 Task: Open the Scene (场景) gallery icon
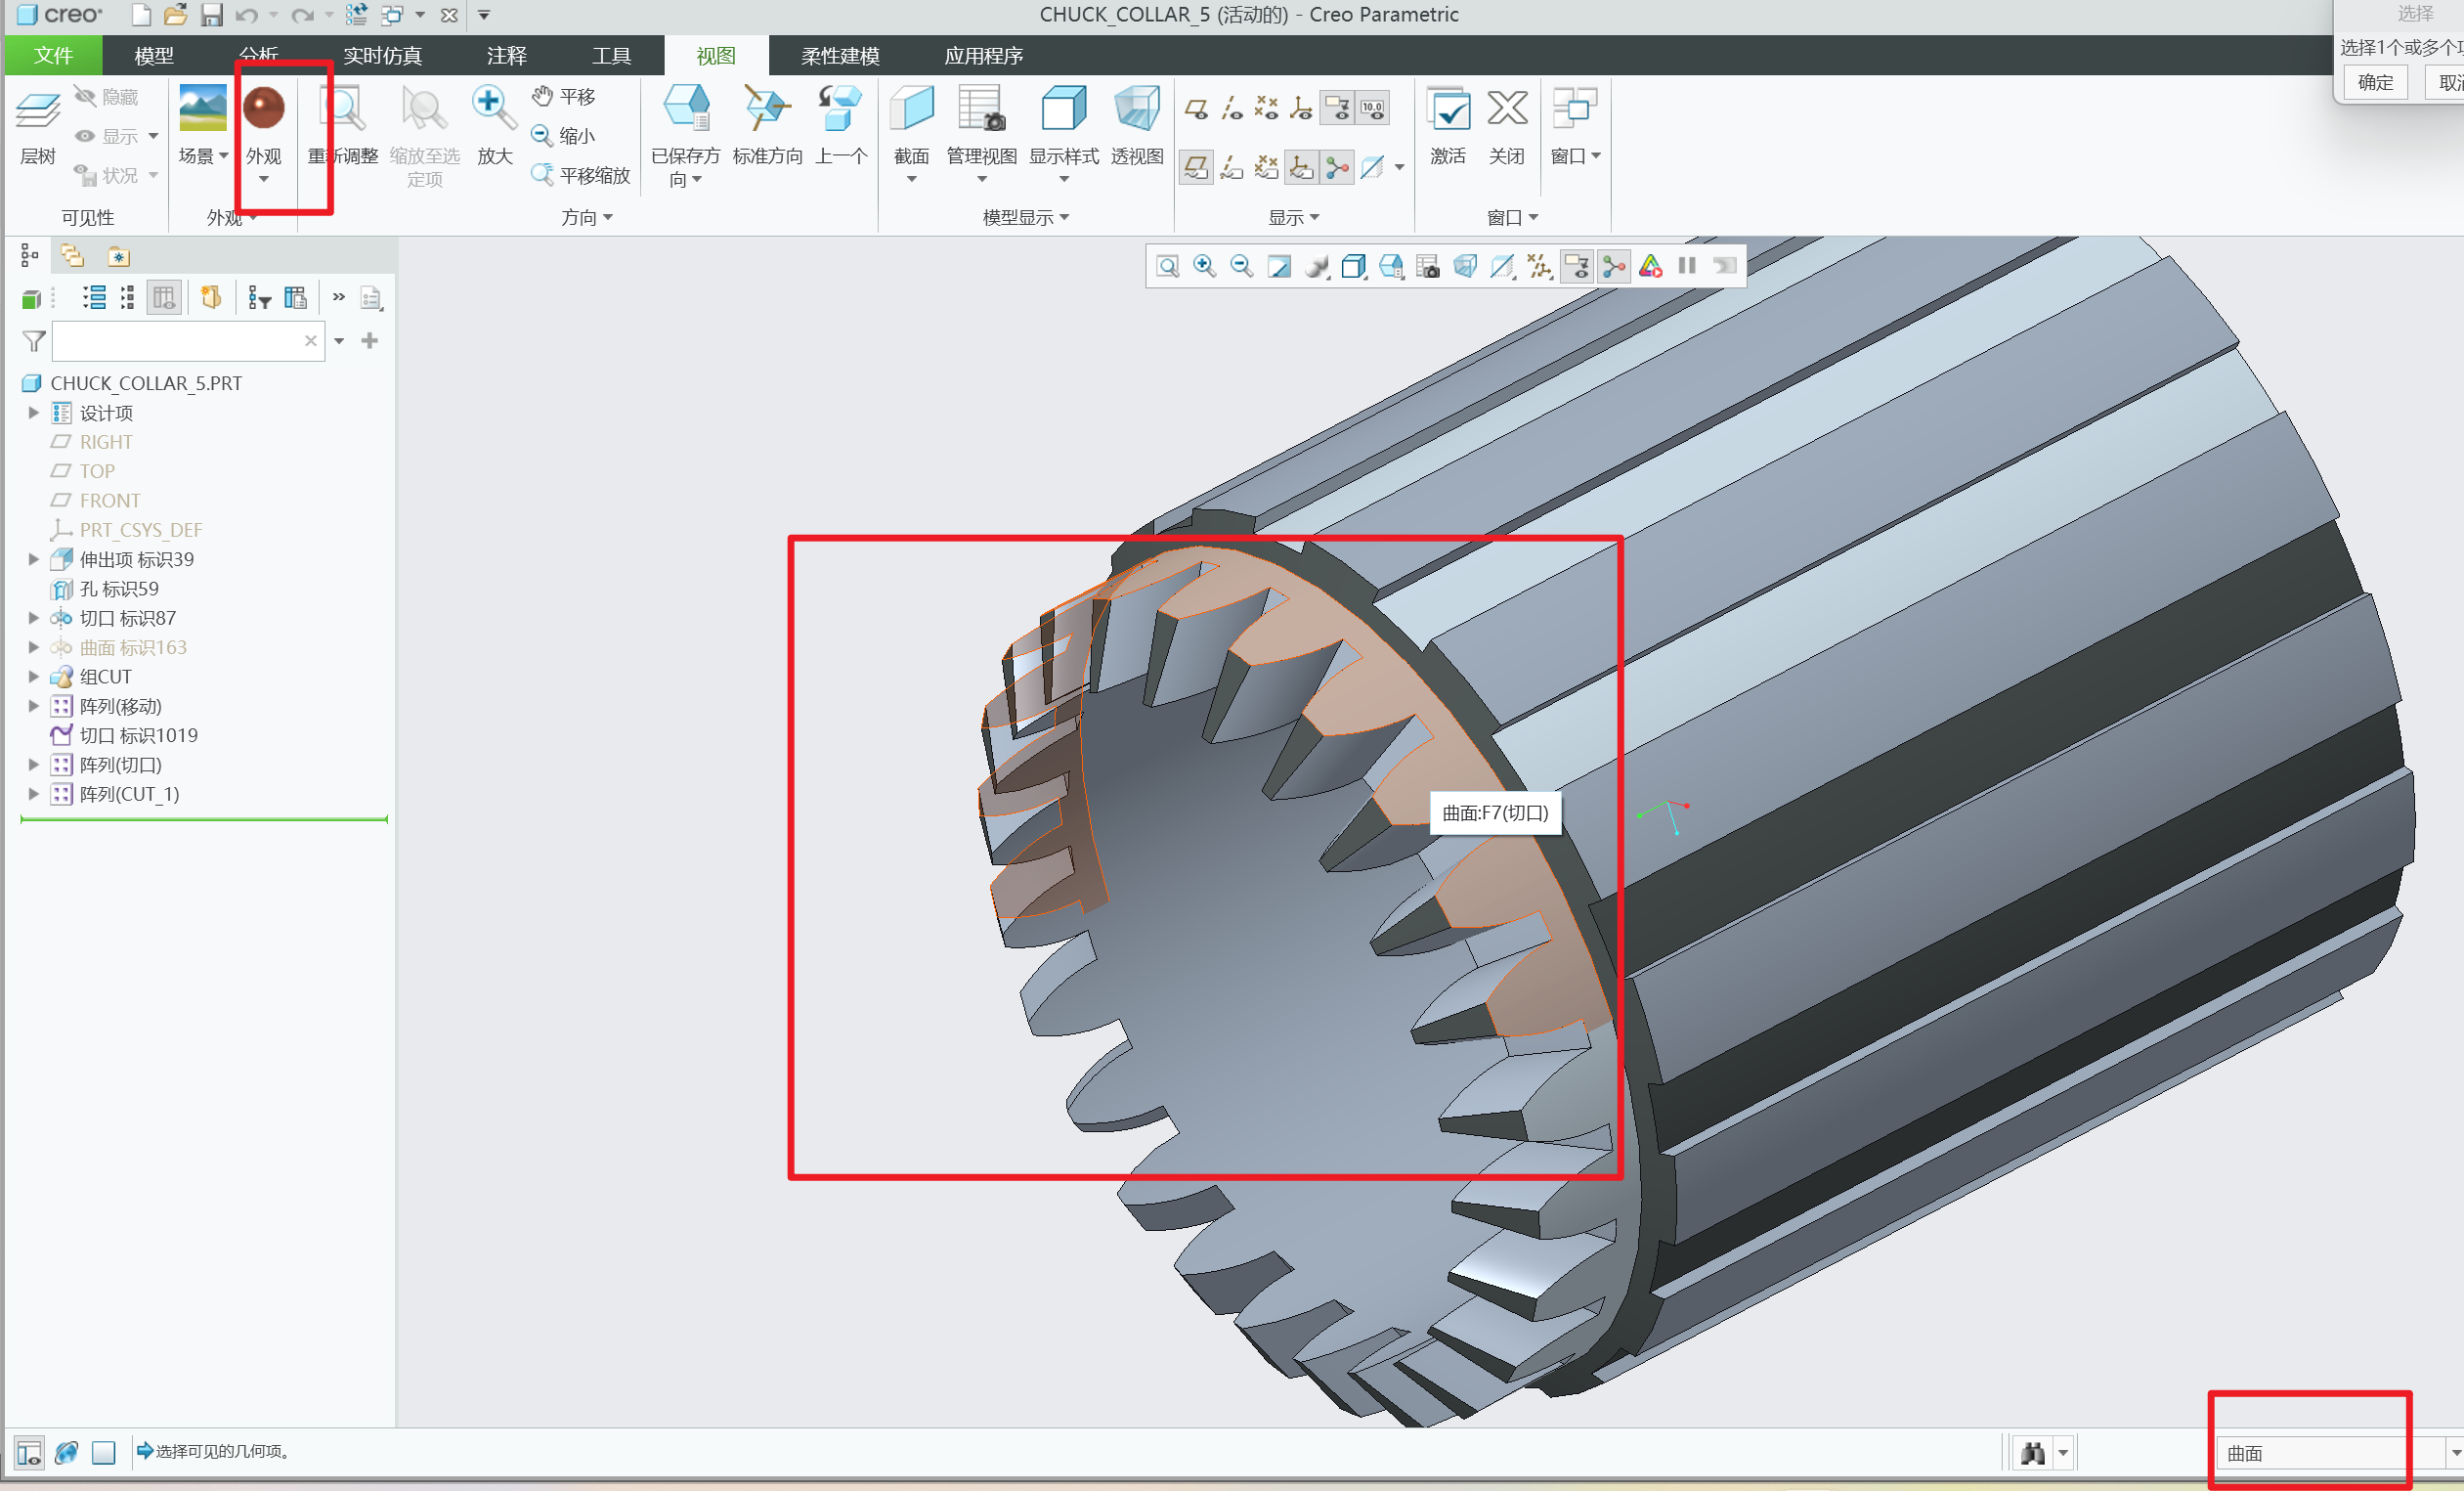pos(202,108)
